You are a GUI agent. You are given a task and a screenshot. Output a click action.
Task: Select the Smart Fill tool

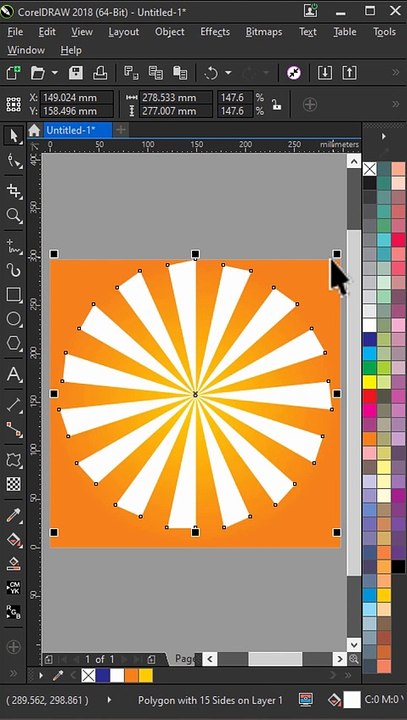(13, 564)
